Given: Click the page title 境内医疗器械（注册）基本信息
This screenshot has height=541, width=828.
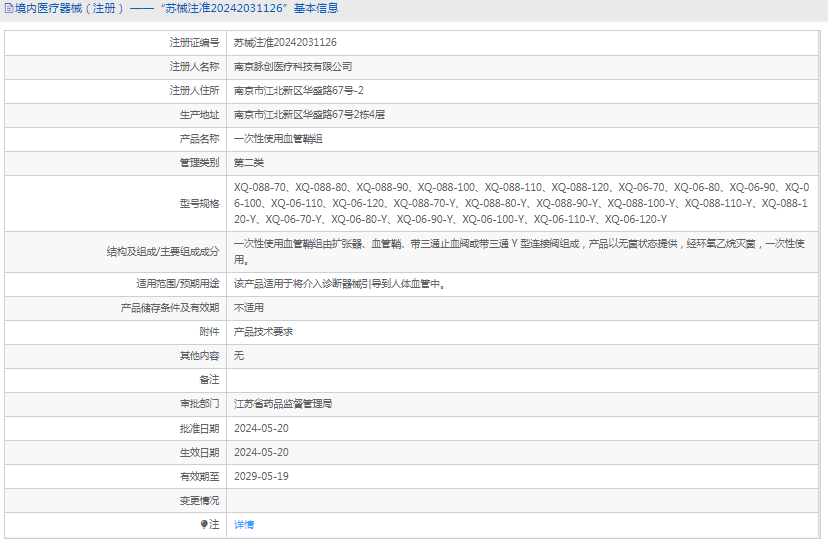Looking at the screenshot, I should (x=177, y=8).
